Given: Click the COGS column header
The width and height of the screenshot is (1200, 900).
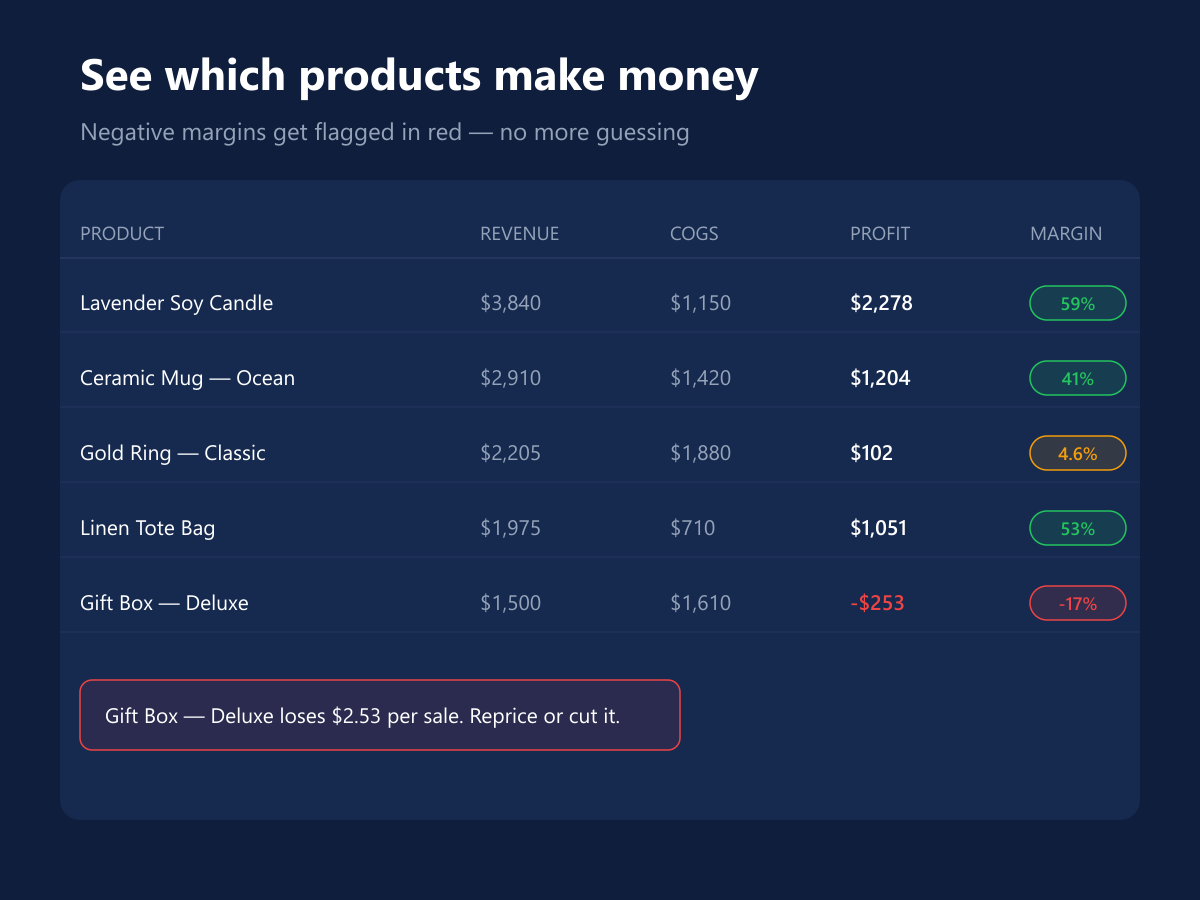Looking at the screenshot, I should [694, 234].
